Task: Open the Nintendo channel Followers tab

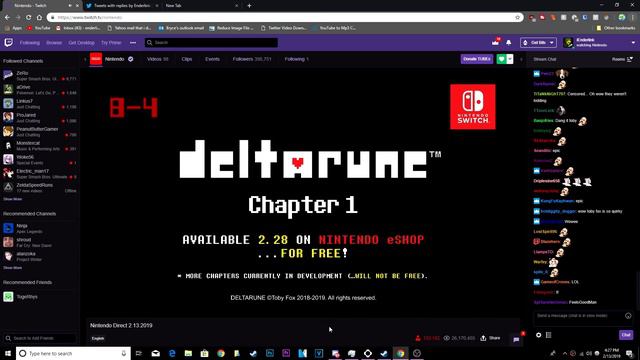Action: [252, 59]
